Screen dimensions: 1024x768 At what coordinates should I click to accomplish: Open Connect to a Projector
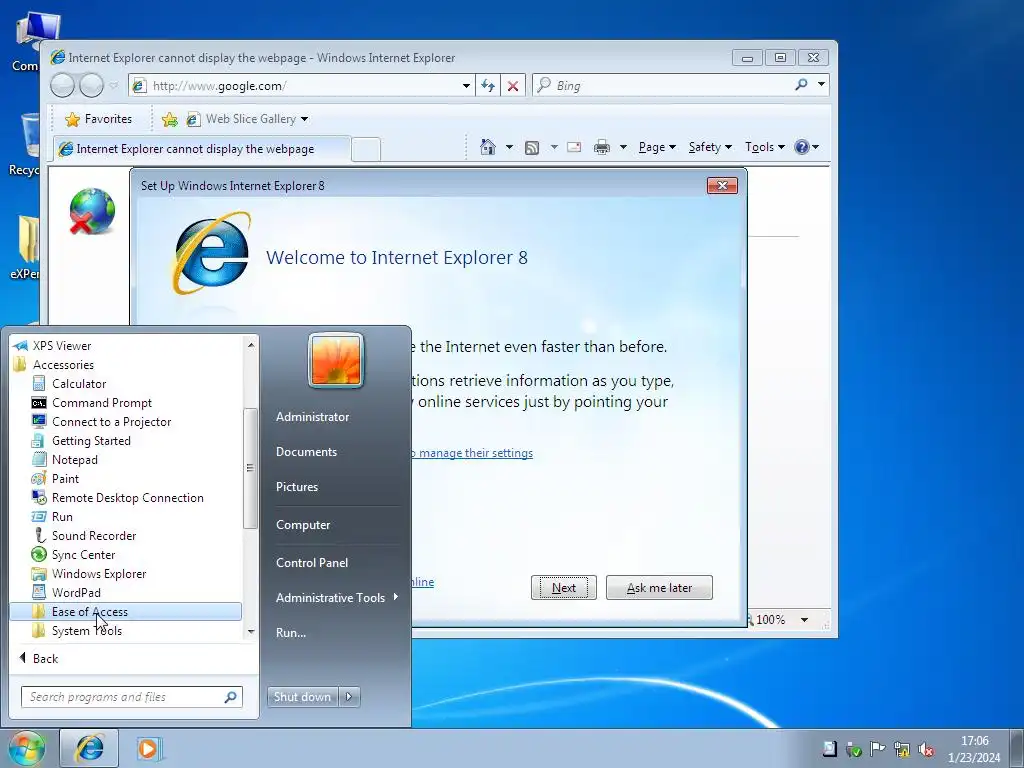(111, 422)
